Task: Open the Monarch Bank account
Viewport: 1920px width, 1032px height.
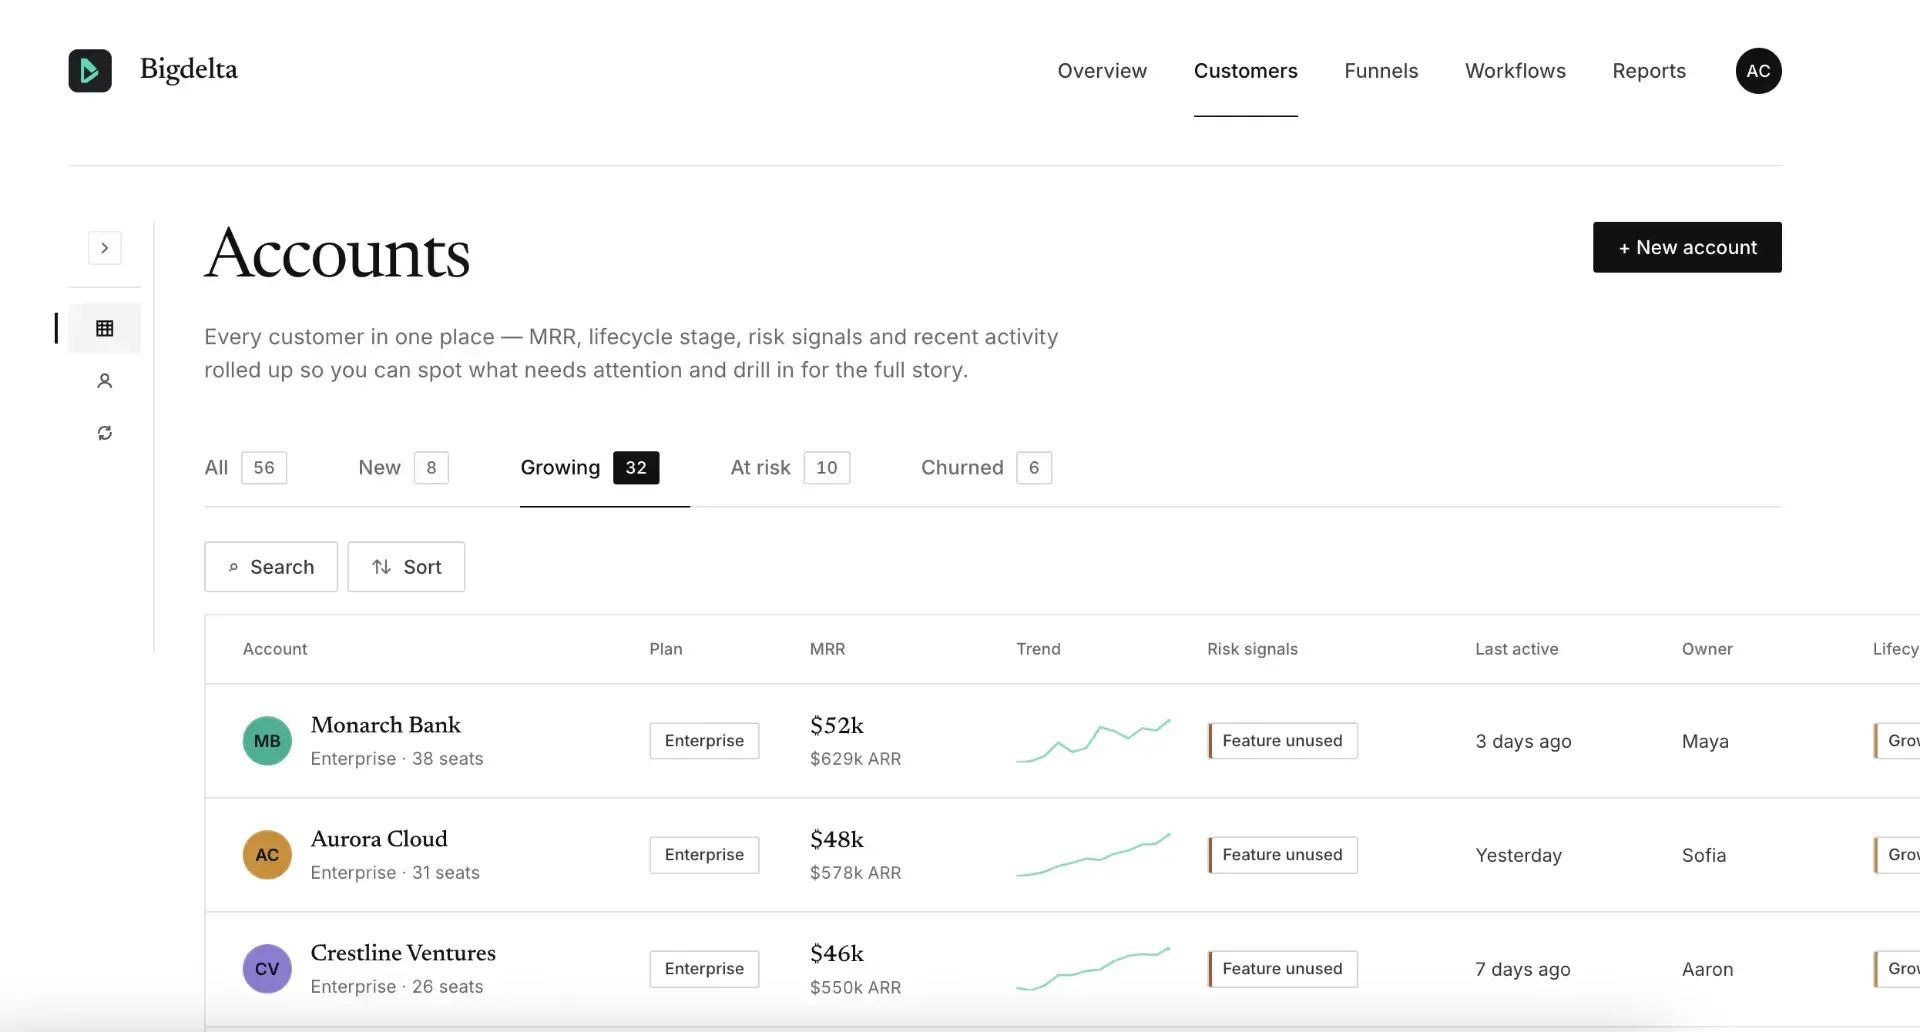Action: pos(386,725)
